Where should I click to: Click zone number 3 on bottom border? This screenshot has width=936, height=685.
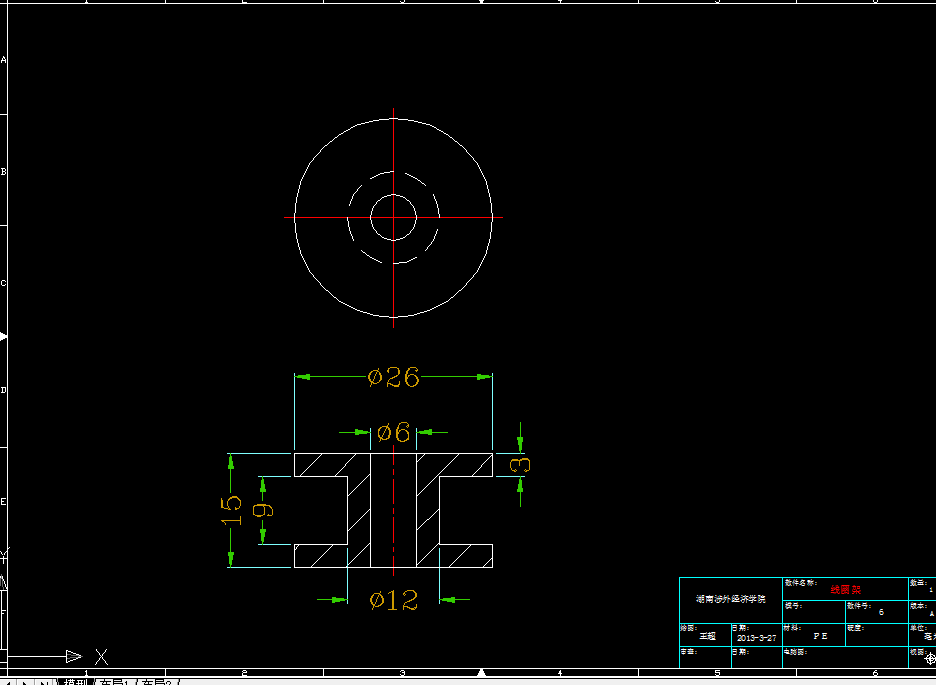(x=402, y=673)
